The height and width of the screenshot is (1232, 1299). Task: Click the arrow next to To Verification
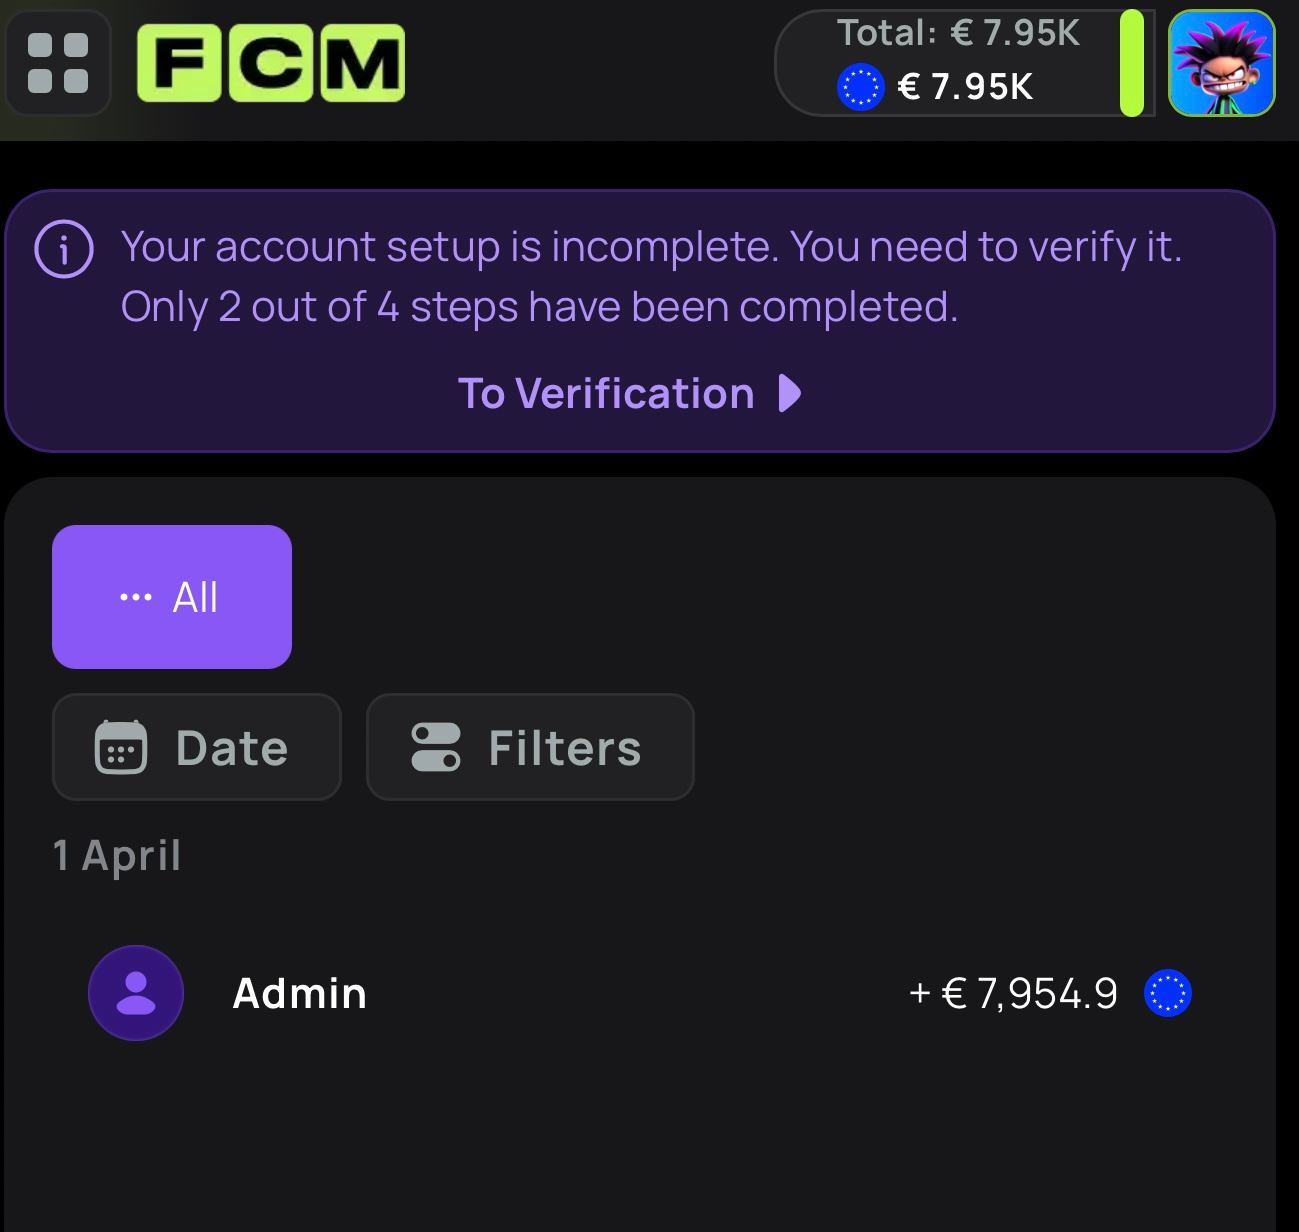(790, 393)
